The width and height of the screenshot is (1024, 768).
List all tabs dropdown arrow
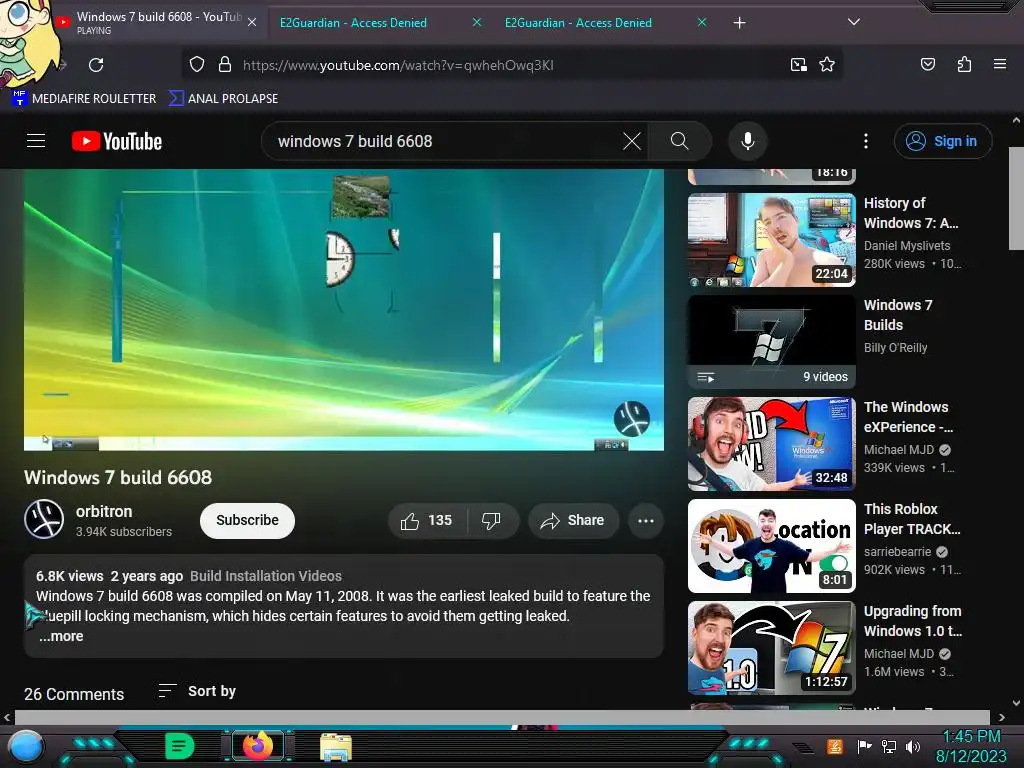pos(854,22)
